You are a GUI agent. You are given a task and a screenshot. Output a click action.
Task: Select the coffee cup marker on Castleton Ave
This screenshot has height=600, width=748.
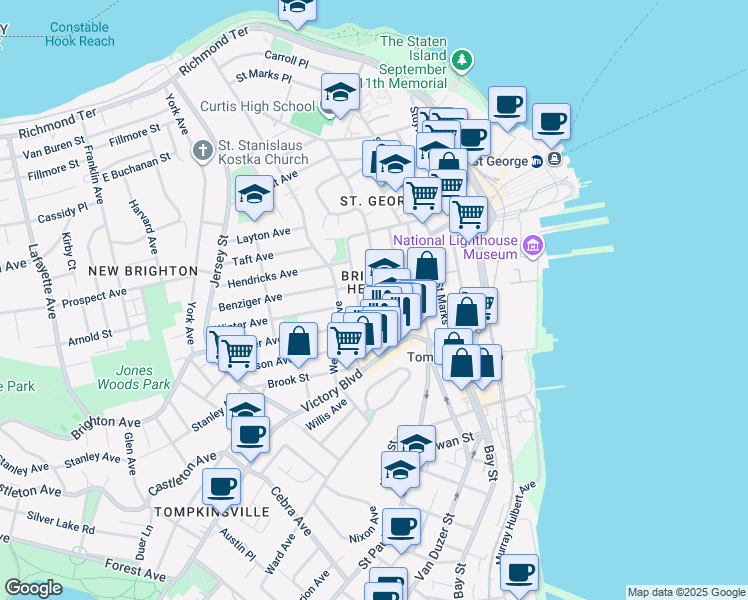pyautogui.click(x=250, y=436)
